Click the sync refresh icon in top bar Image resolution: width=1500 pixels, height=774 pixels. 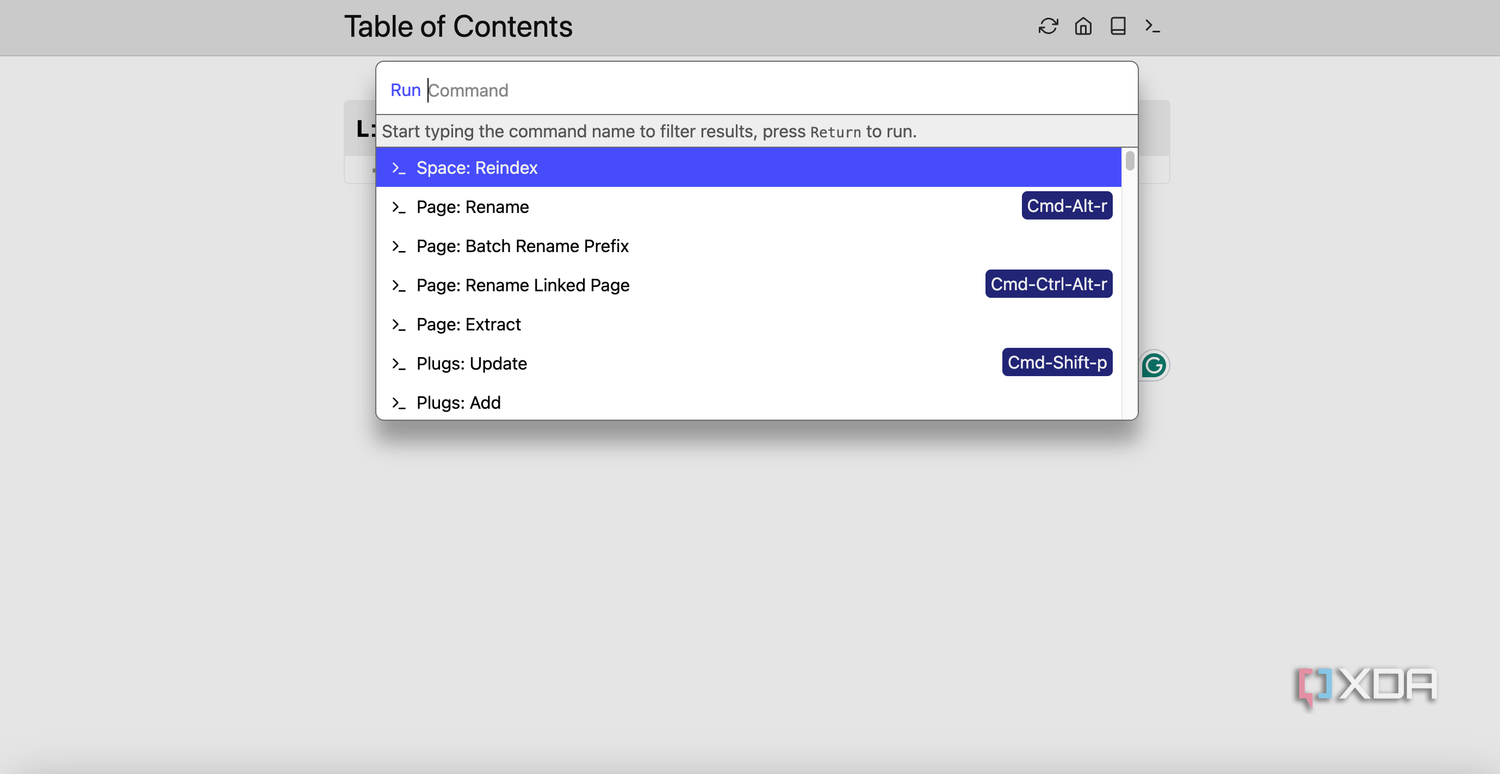click(x=1048, y=26)
